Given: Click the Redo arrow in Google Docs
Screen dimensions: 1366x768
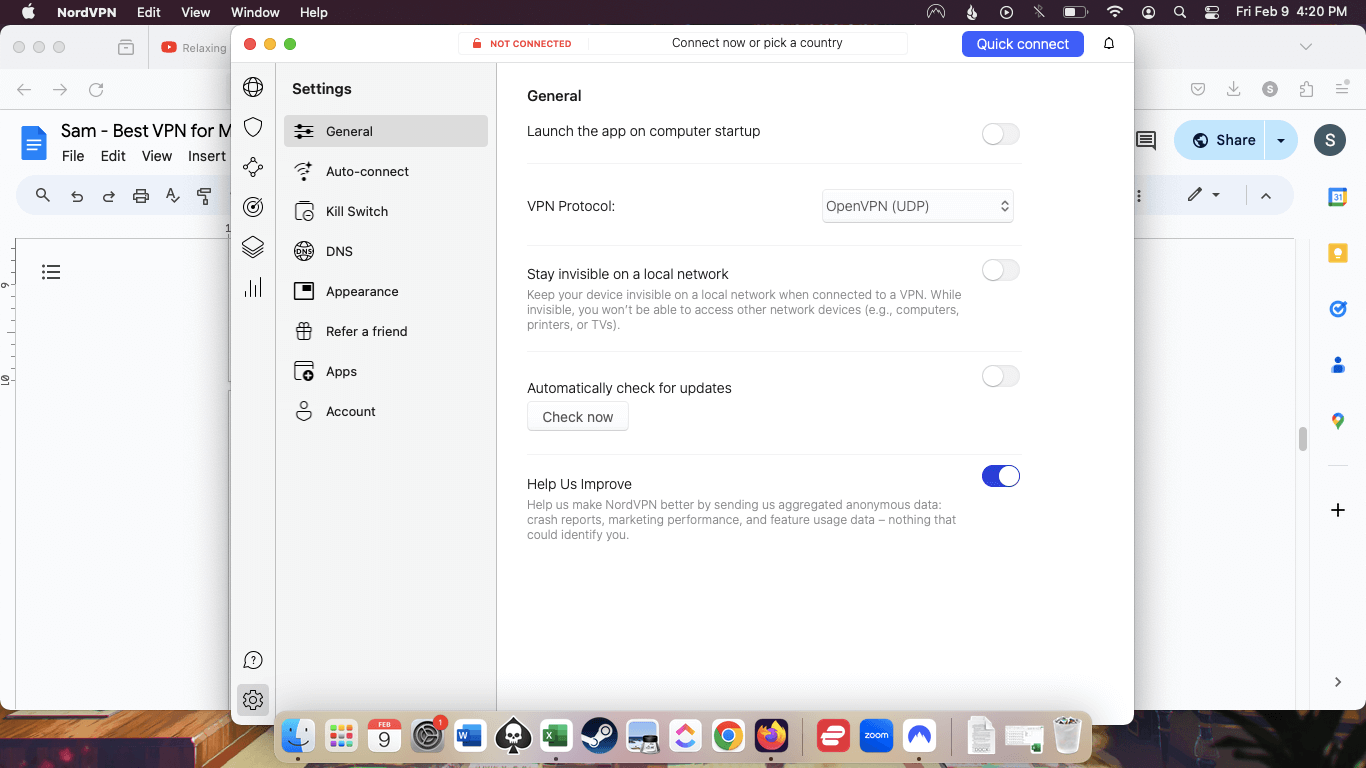Looking at the screenshot, I should (x=109, y=196).
